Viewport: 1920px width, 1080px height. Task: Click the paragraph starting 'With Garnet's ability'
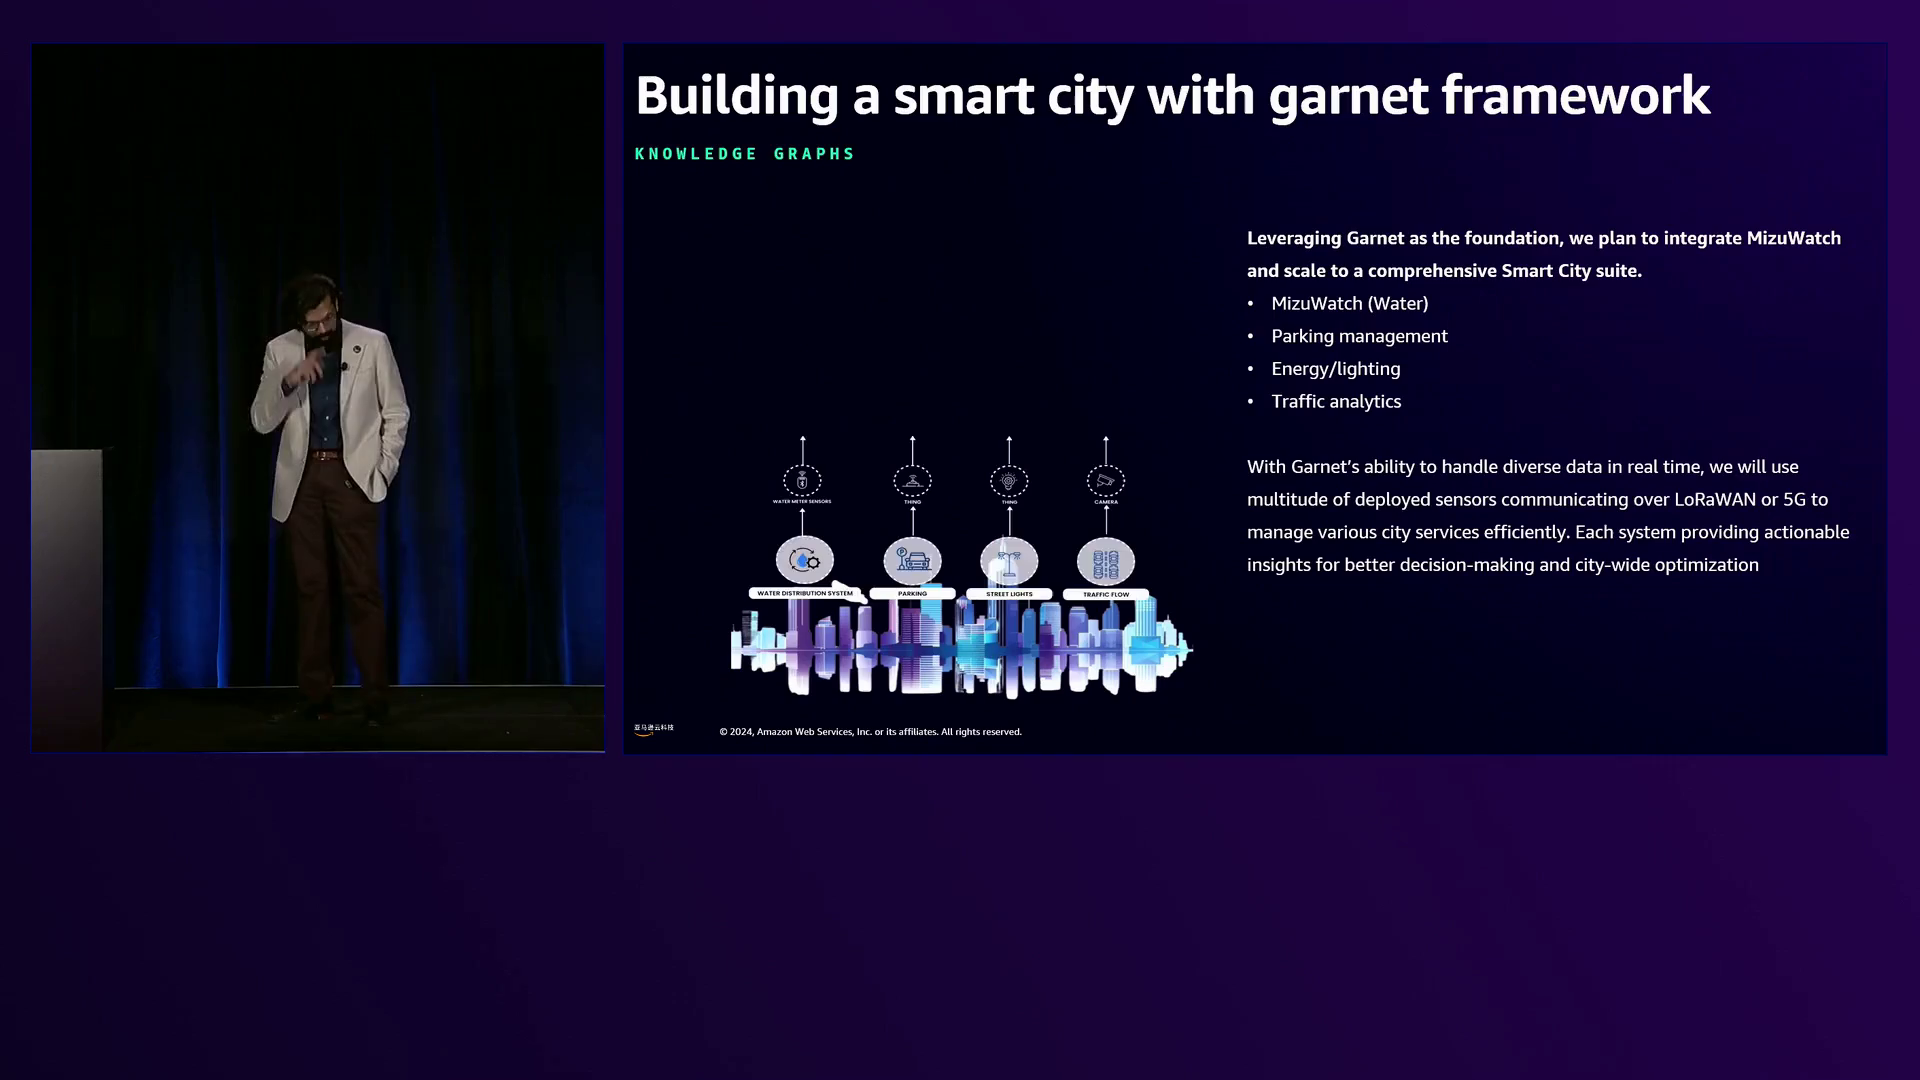point(1548,516)
